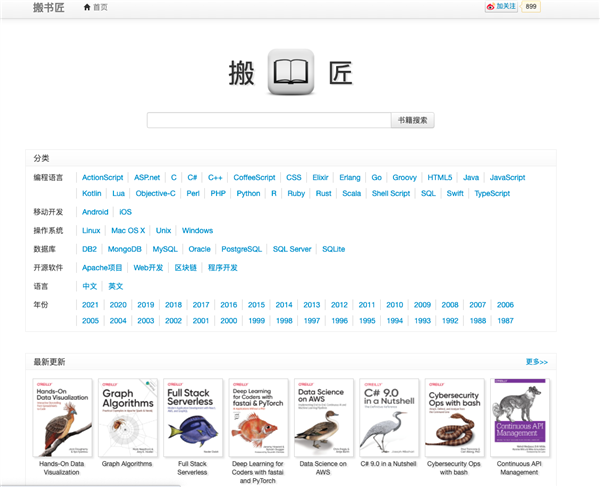Select 中文 language filter

(x=90, y=286)
